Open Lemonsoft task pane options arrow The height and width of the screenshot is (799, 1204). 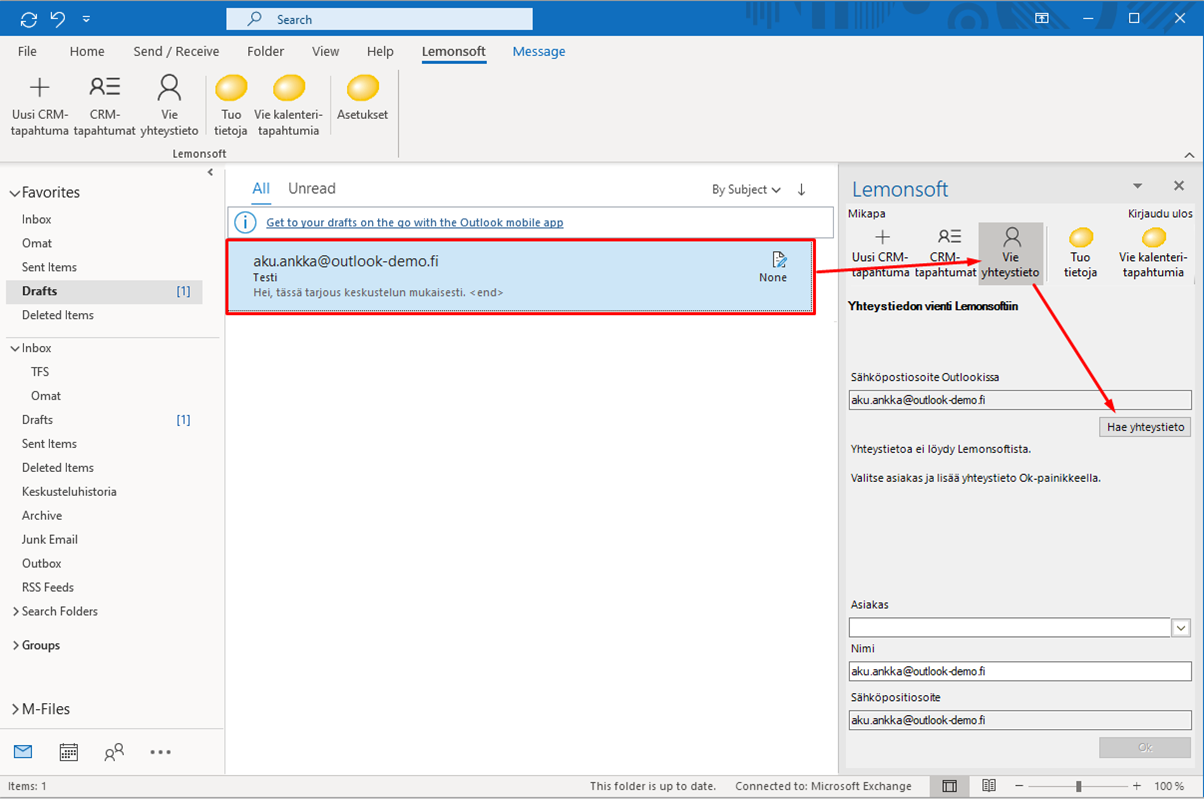pos(1137,186)
